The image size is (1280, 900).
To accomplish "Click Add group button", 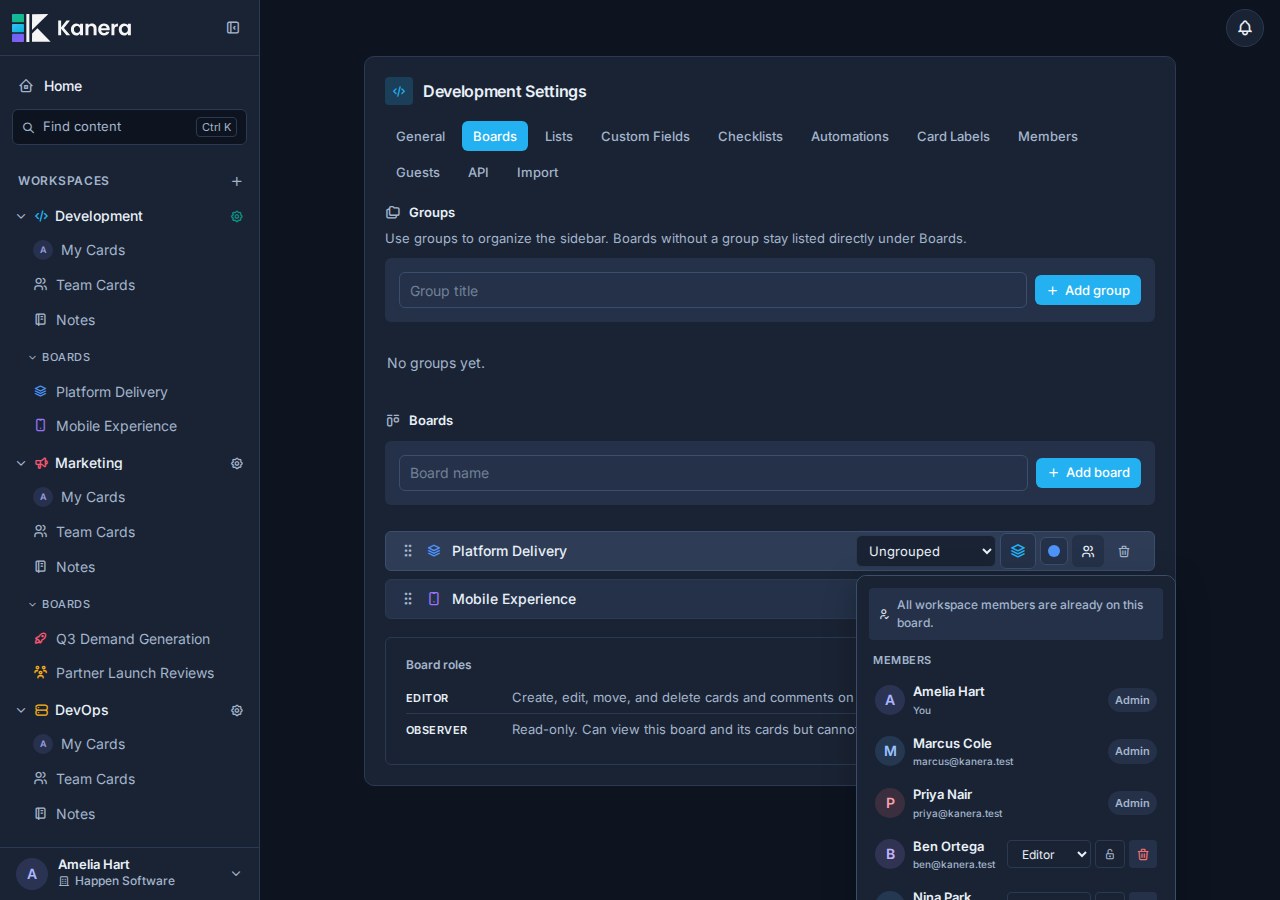I will point(1088,290).
